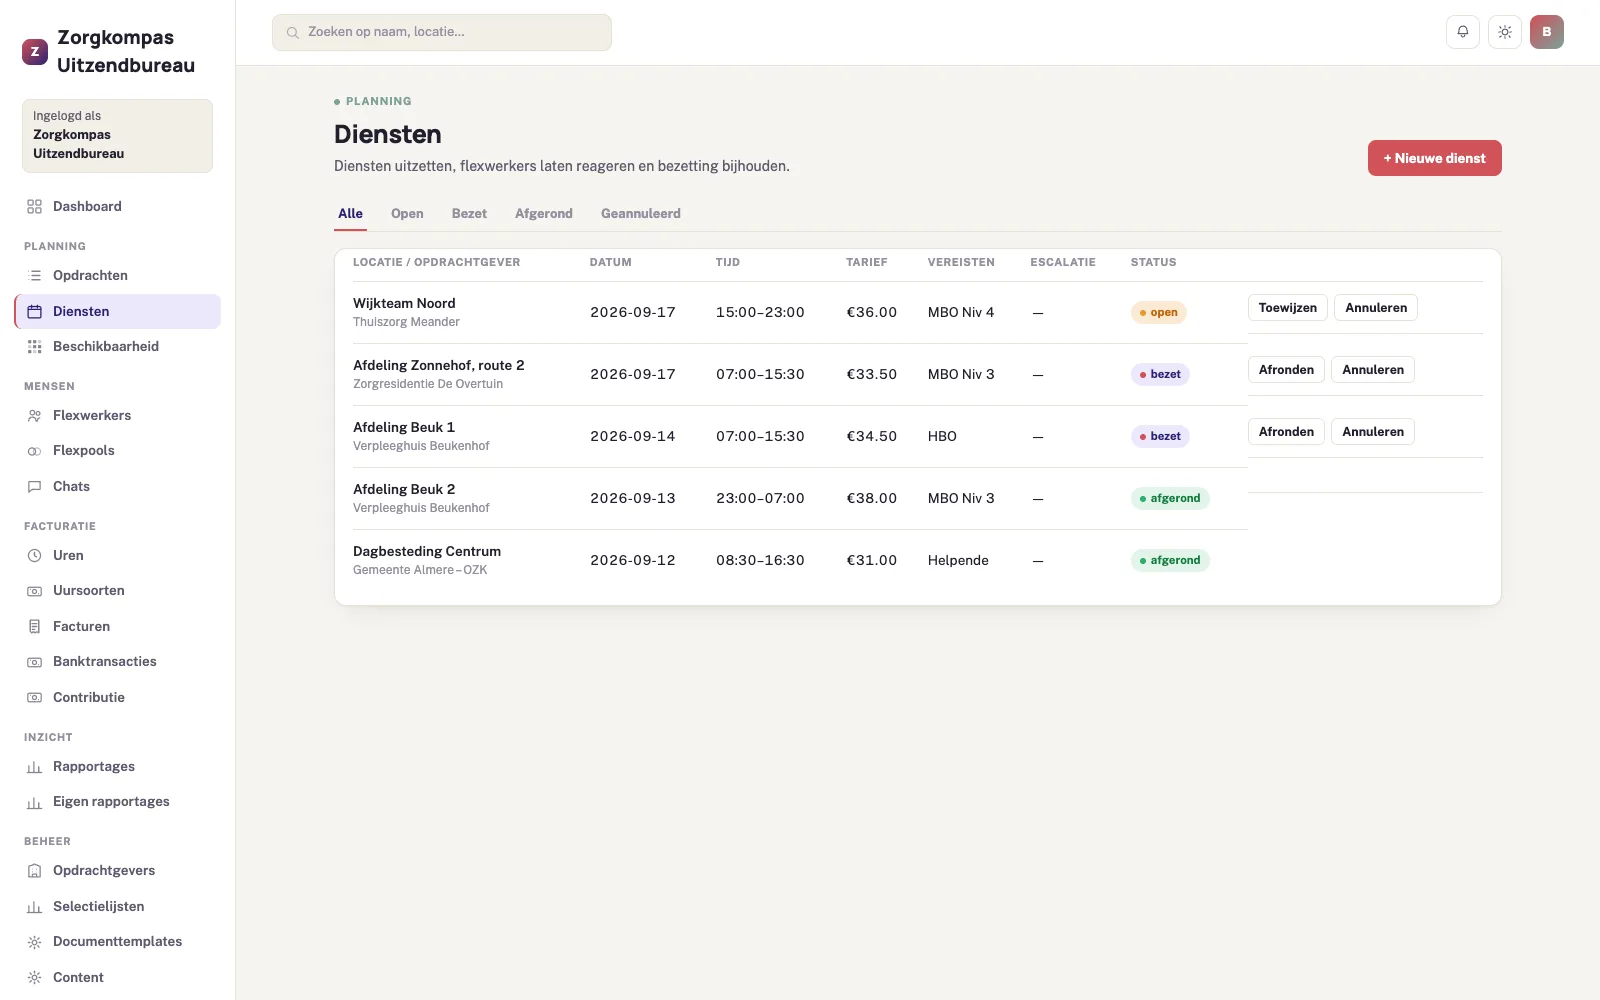The width and height of the screenshot is (1600, 1000).
Task: Open the Uren clock icon
Action: pyautogui.click(x=34, y=555)
